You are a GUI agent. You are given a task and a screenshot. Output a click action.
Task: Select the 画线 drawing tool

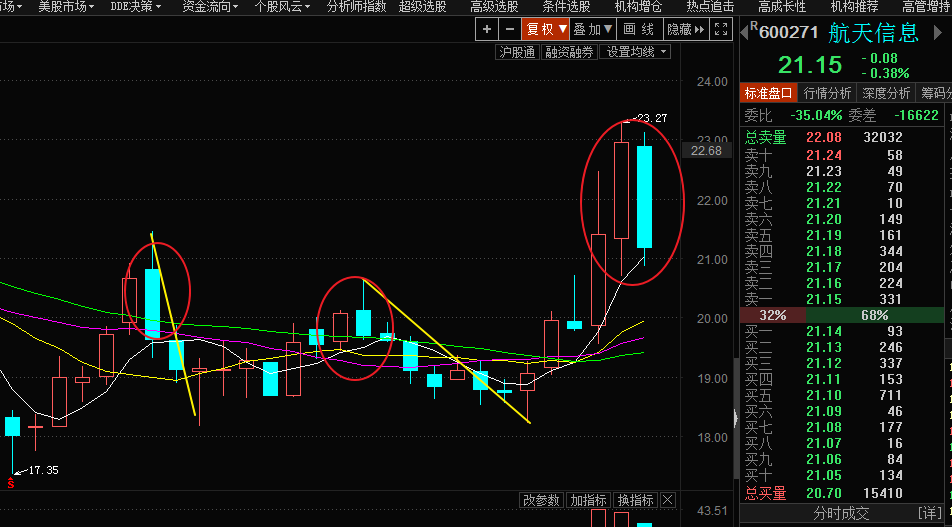click(x=639, y=29)
